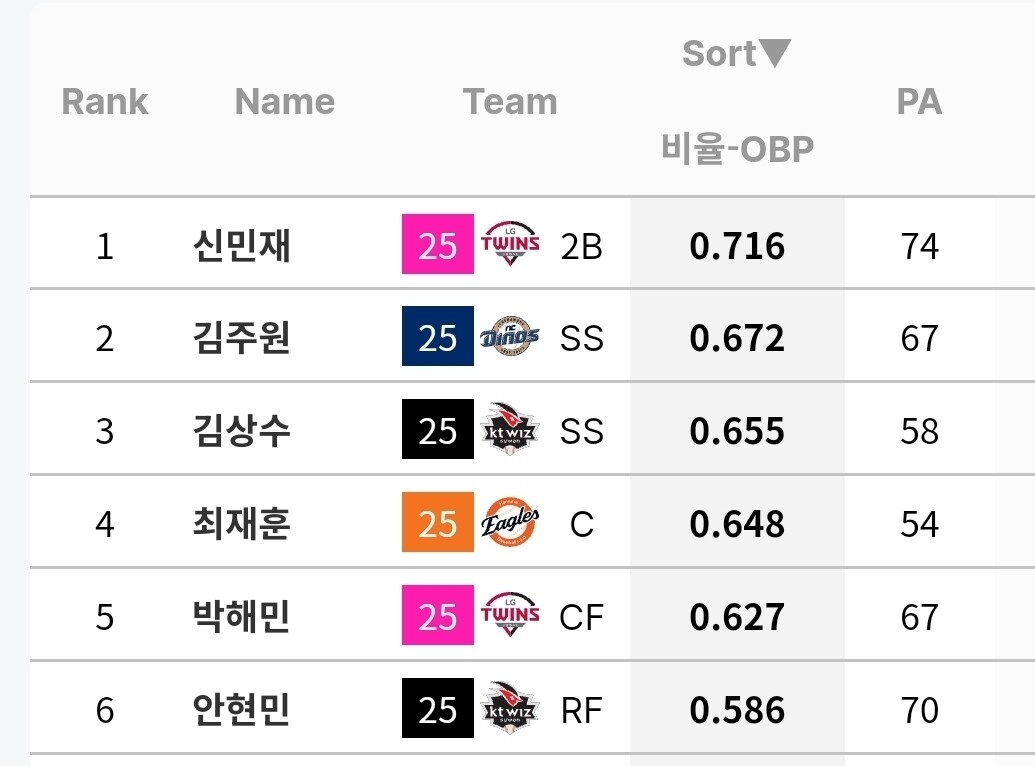Viewport: 1035px width, 766px height.
Task: Click LG Twins logo in 신민재 row
Action: click(x=510, y=244)
